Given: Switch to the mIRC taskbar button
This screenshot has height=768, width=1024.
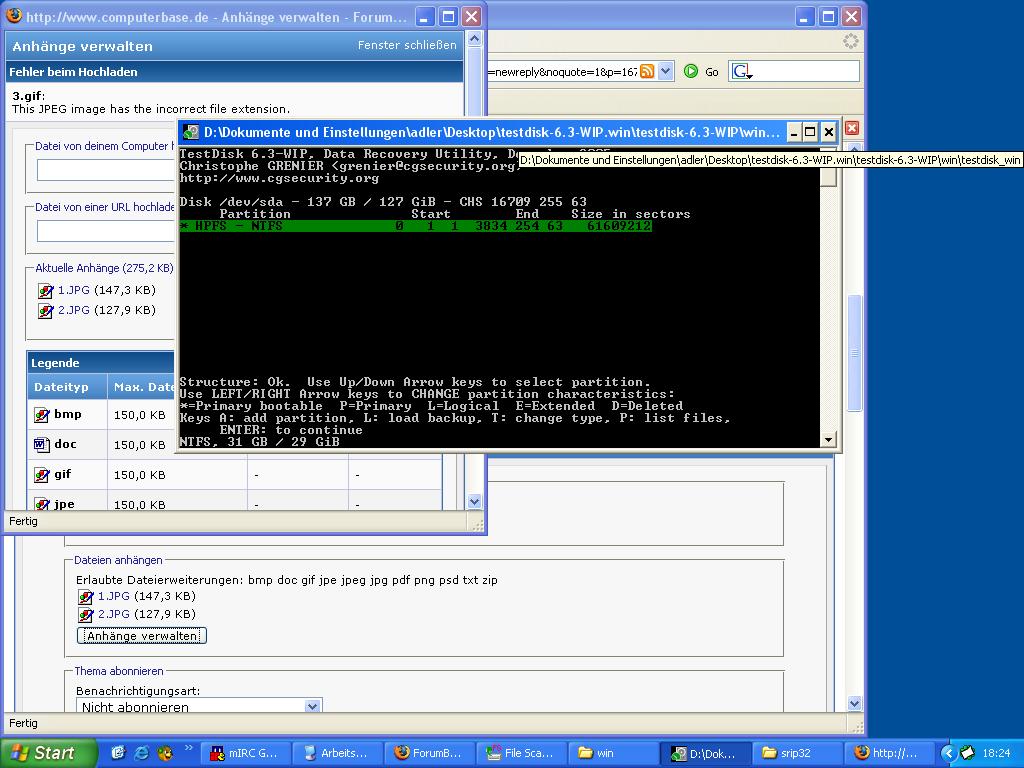Looking at the screenshot, I should tap(244, 753).
